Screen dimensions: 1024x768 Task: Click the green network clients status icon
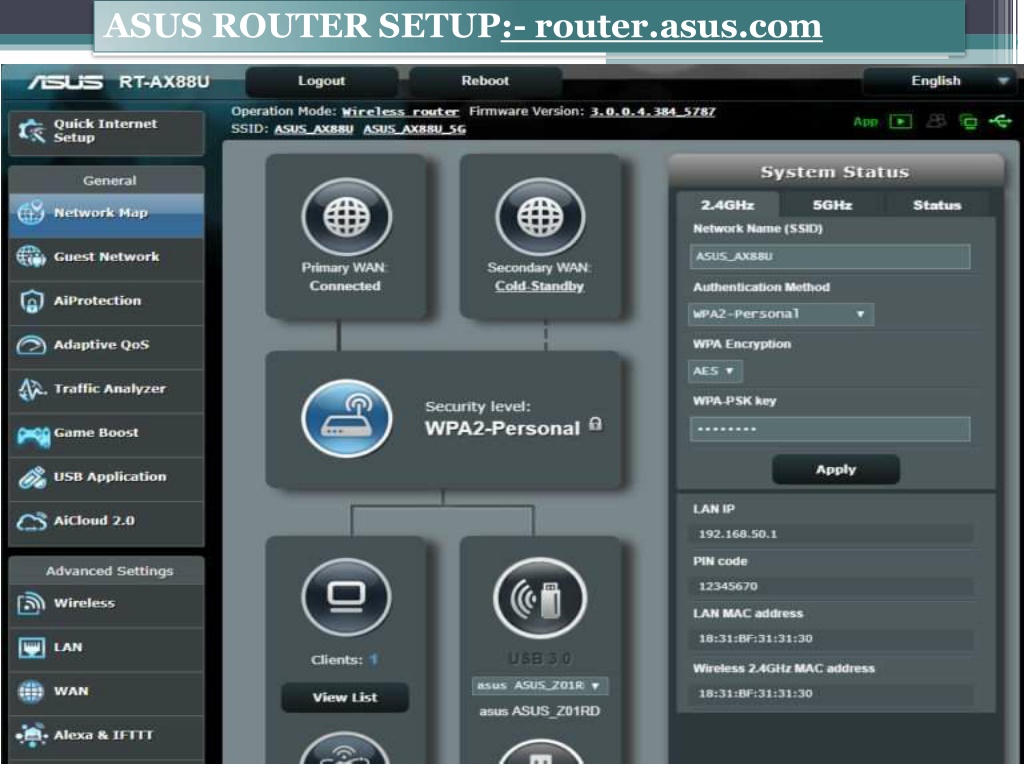pos(968,121)
